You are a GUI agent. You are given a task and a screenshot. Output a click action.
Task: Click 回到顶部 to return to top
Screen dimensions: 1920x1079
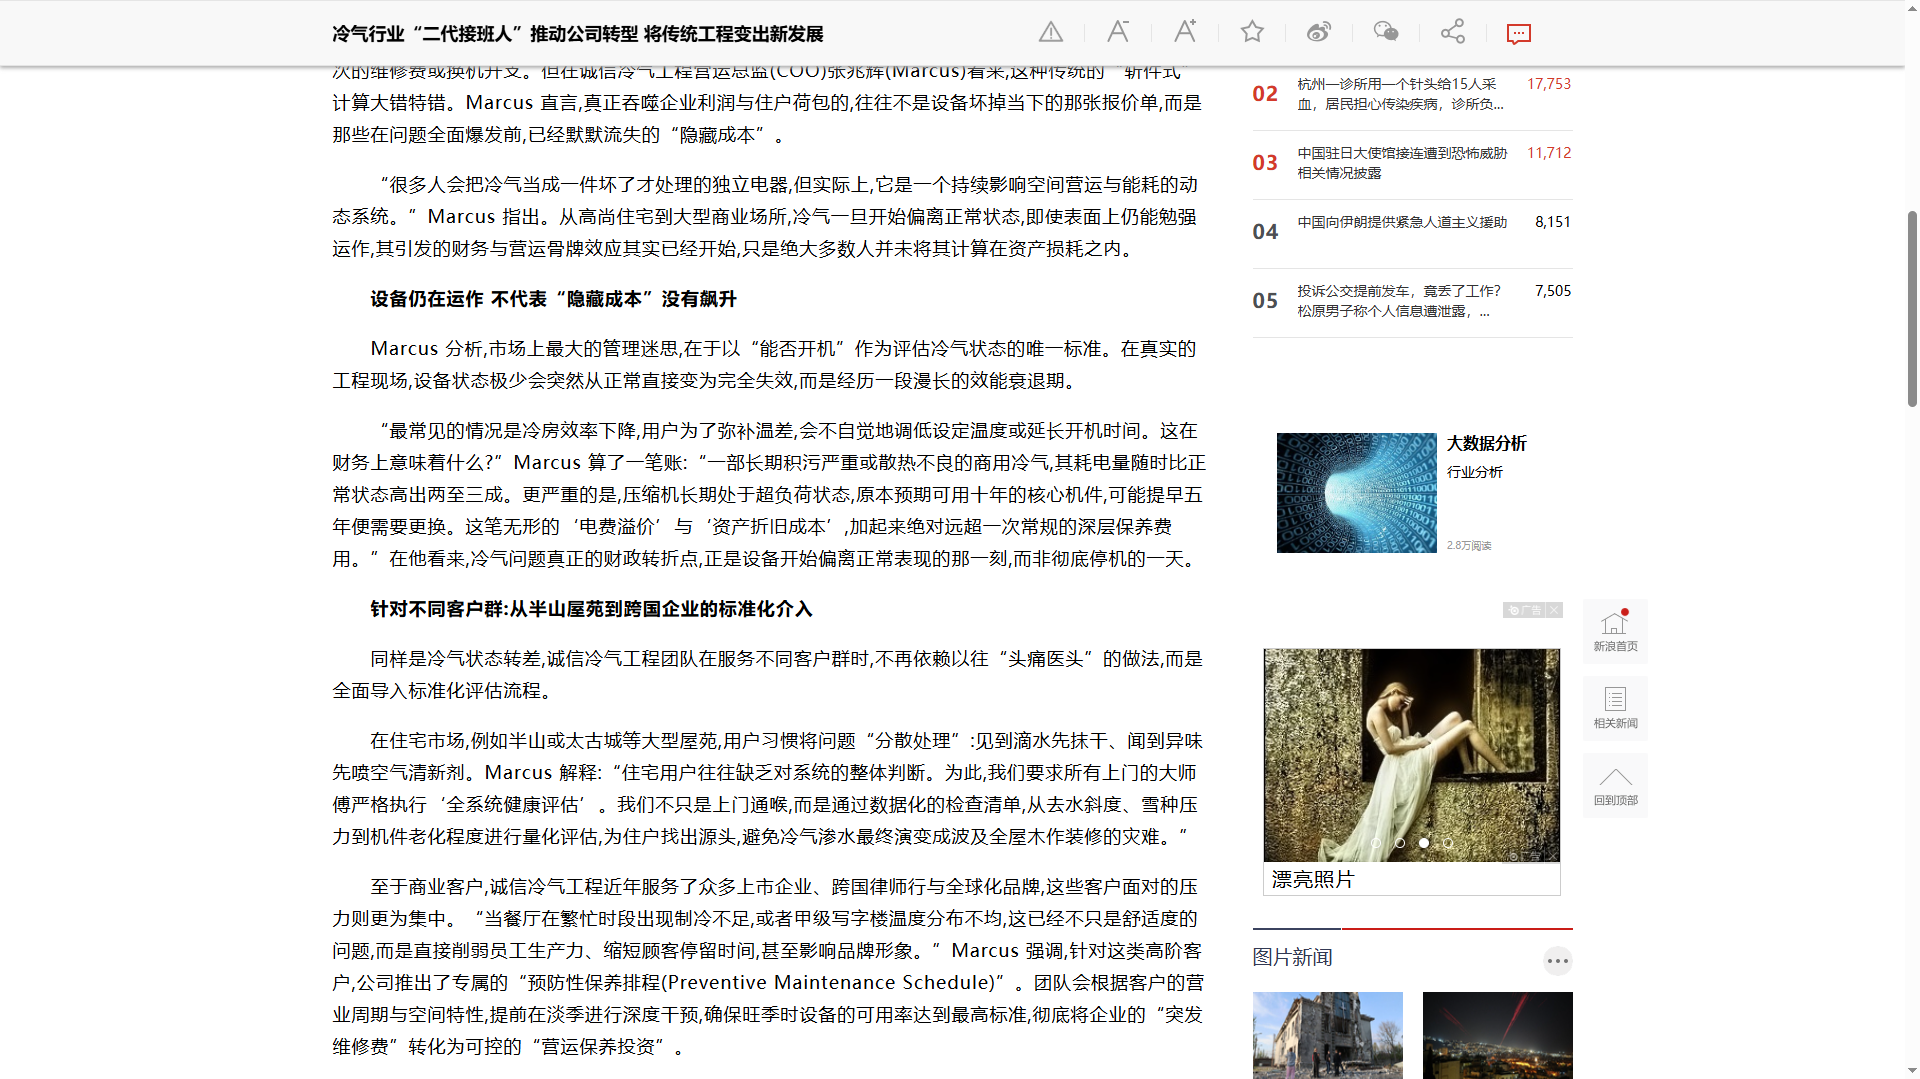tap(1615, 785)
